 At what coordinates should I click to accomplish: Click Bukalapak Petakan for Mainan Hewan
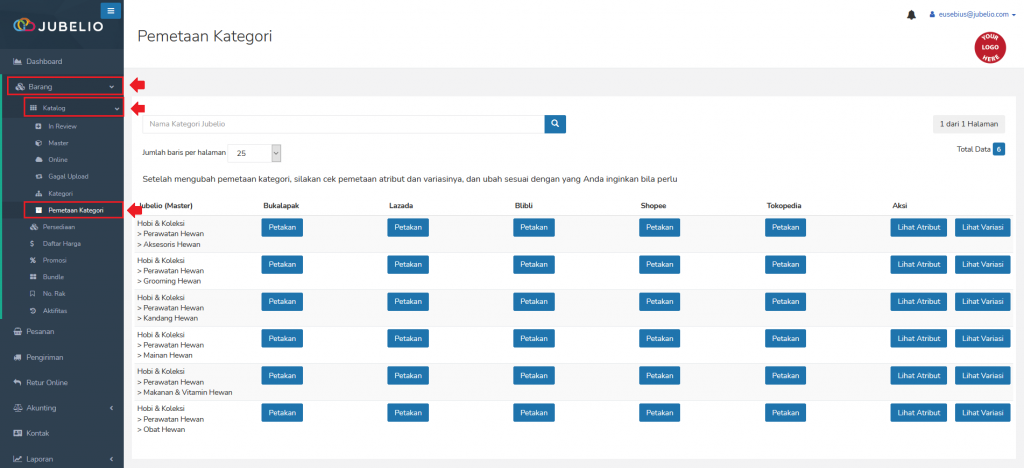[x=282, y=339]
